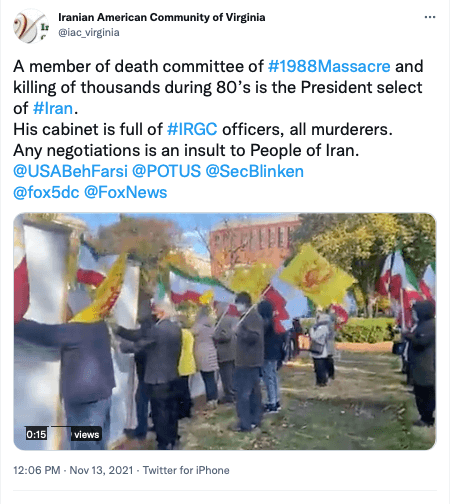Open the 12:06 PM tweet timestamp
The image size is (453, 504).
point(37,470)
